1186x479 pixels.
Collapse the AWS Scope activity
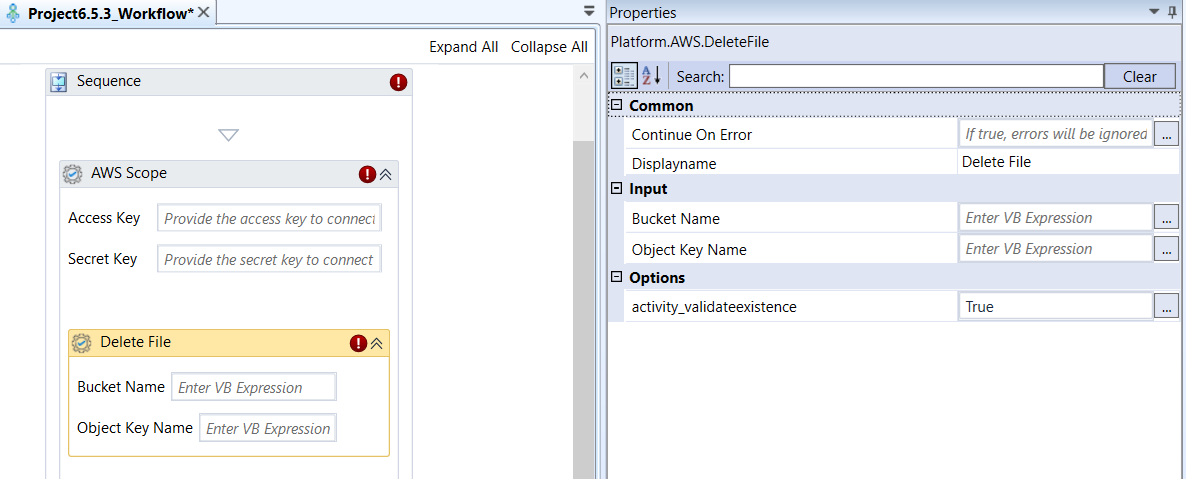click(385, 175)
